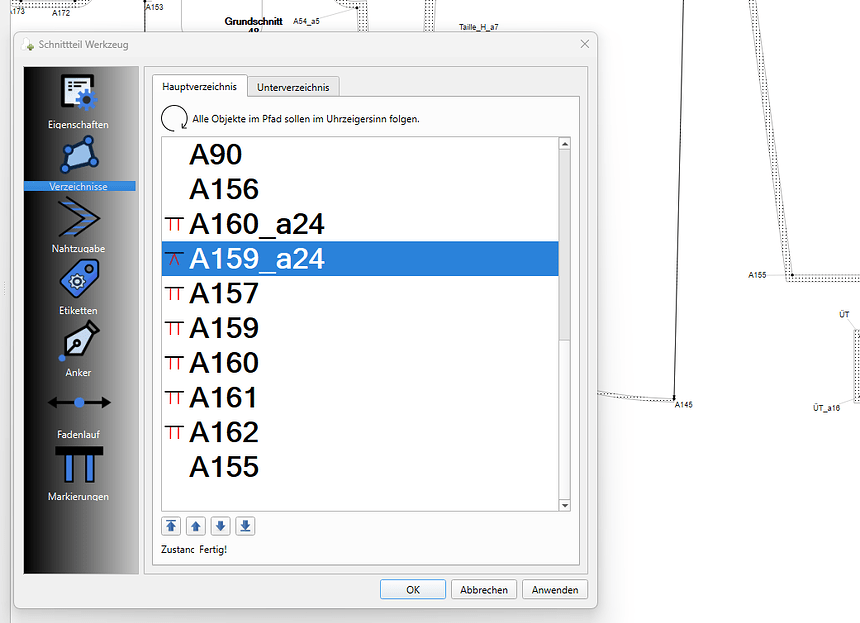Image resolution: width=860 pixels, height=623 pixels.
Task: Select the A157 list entry
Action: click(360, 293)
